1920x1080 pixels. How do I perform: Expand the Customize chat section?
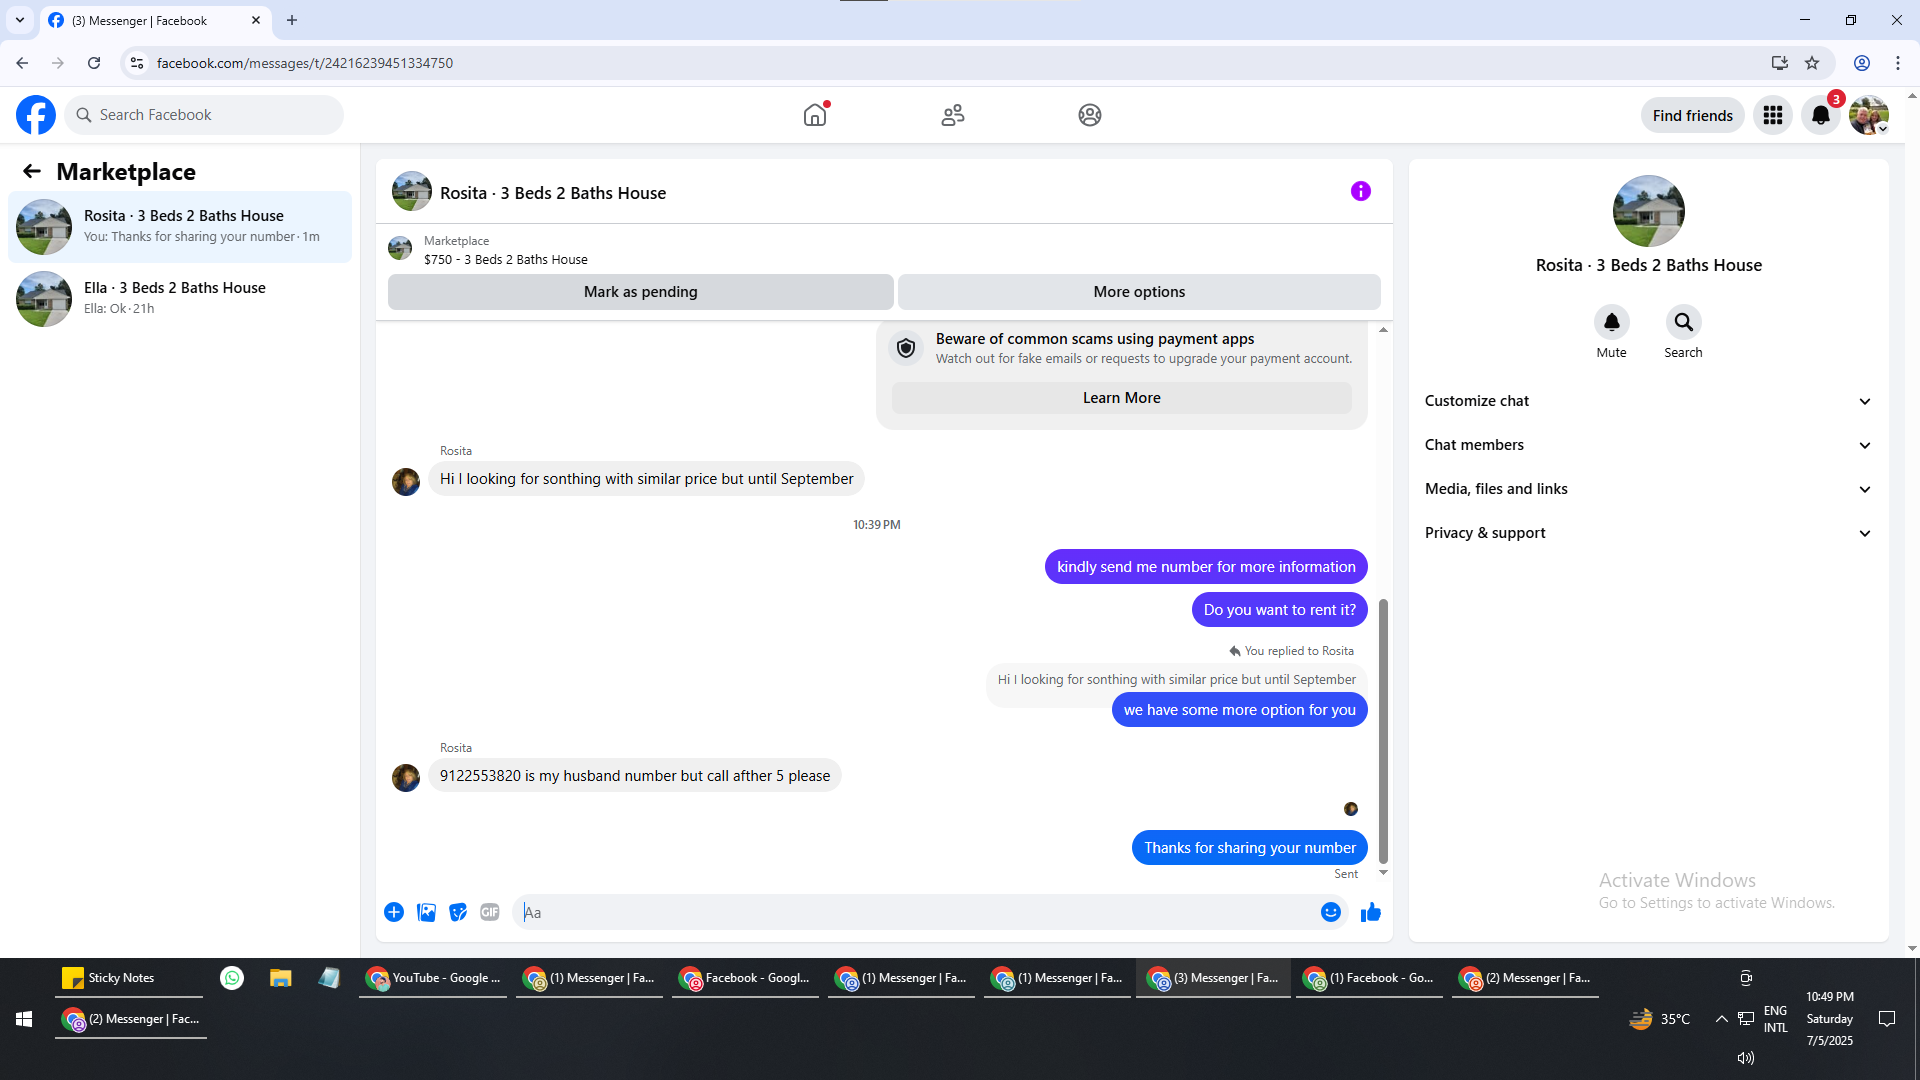click(1648, 401)
